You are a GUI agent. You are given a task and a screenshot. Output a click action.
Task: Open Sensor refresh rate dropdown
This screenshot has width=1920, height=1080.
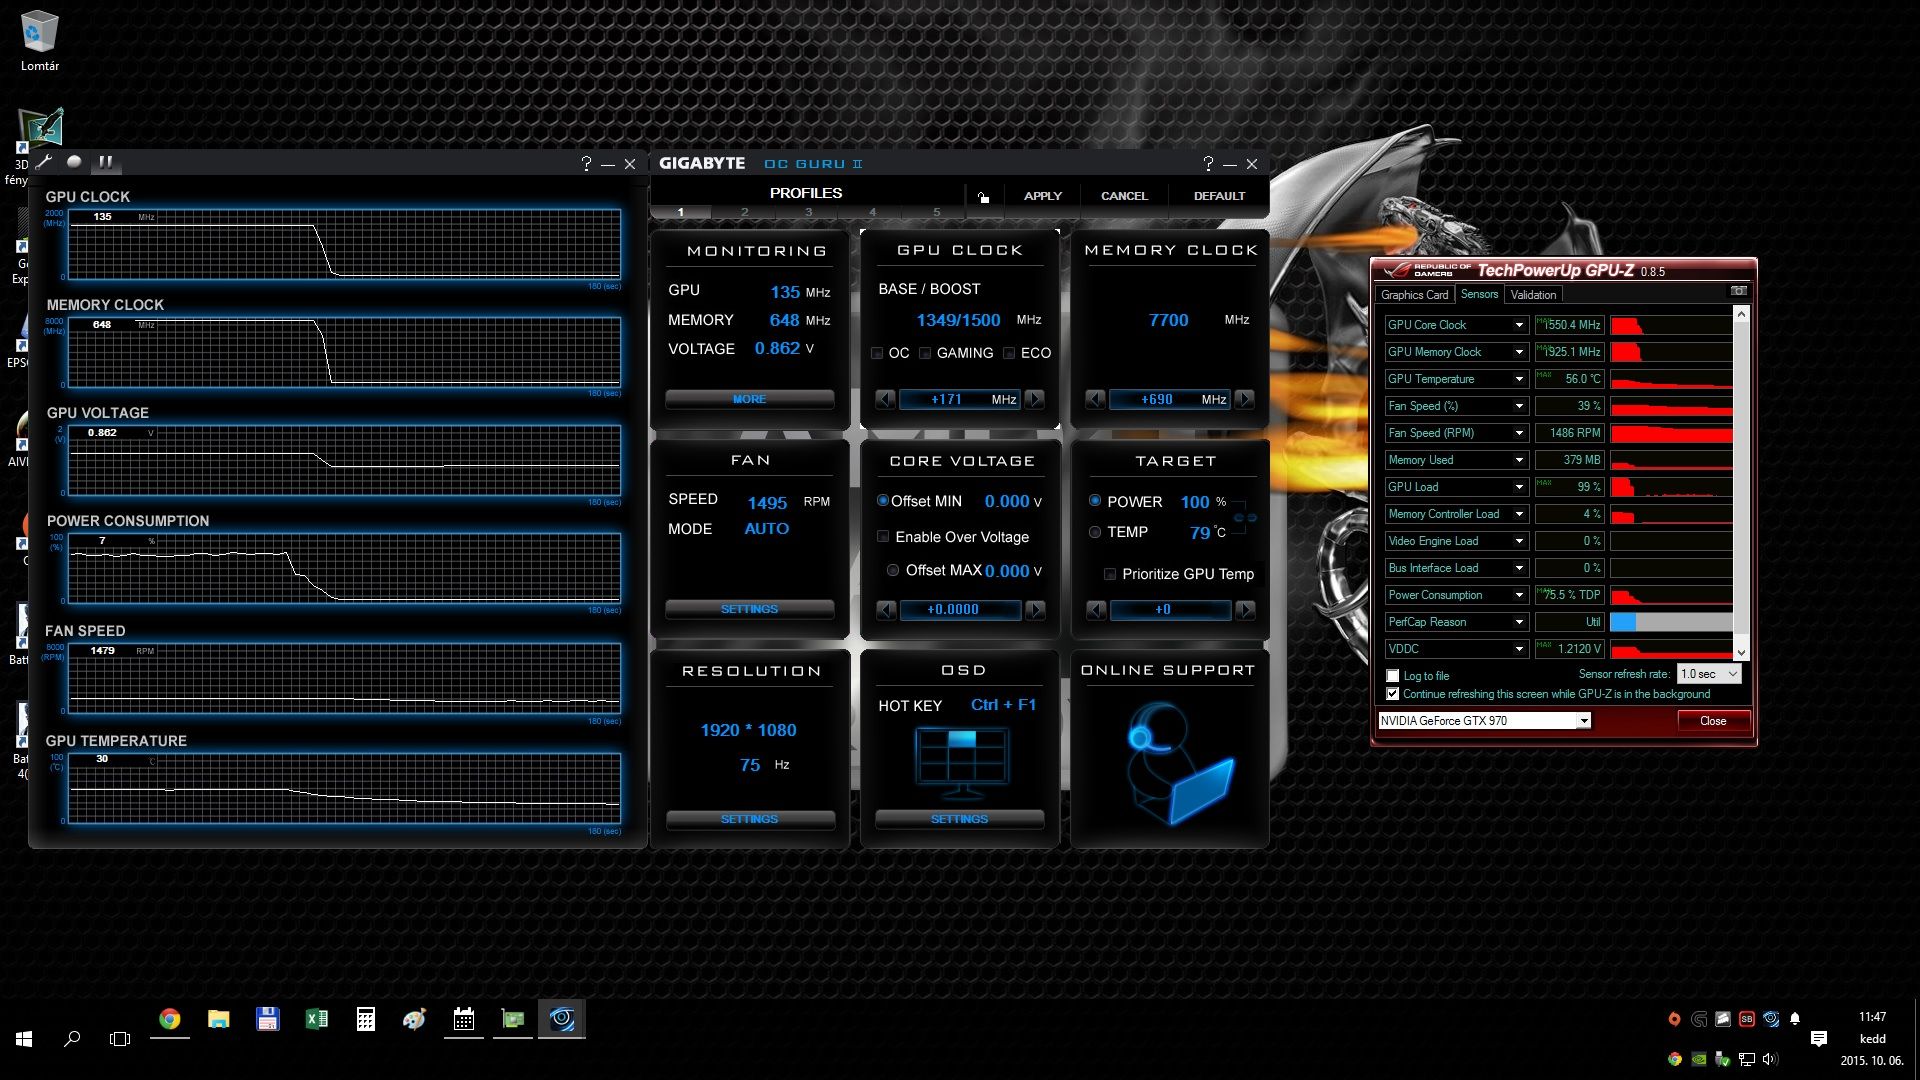coord(1709,674)
